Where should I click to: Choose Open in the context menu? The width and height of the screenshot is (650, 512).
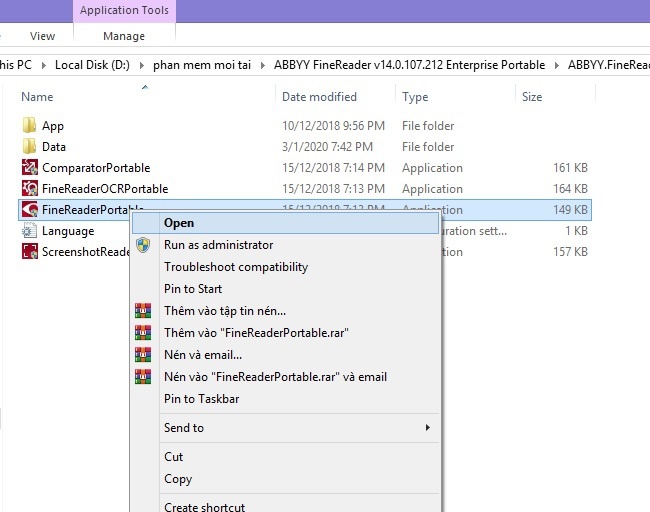(x=285, y=223)
